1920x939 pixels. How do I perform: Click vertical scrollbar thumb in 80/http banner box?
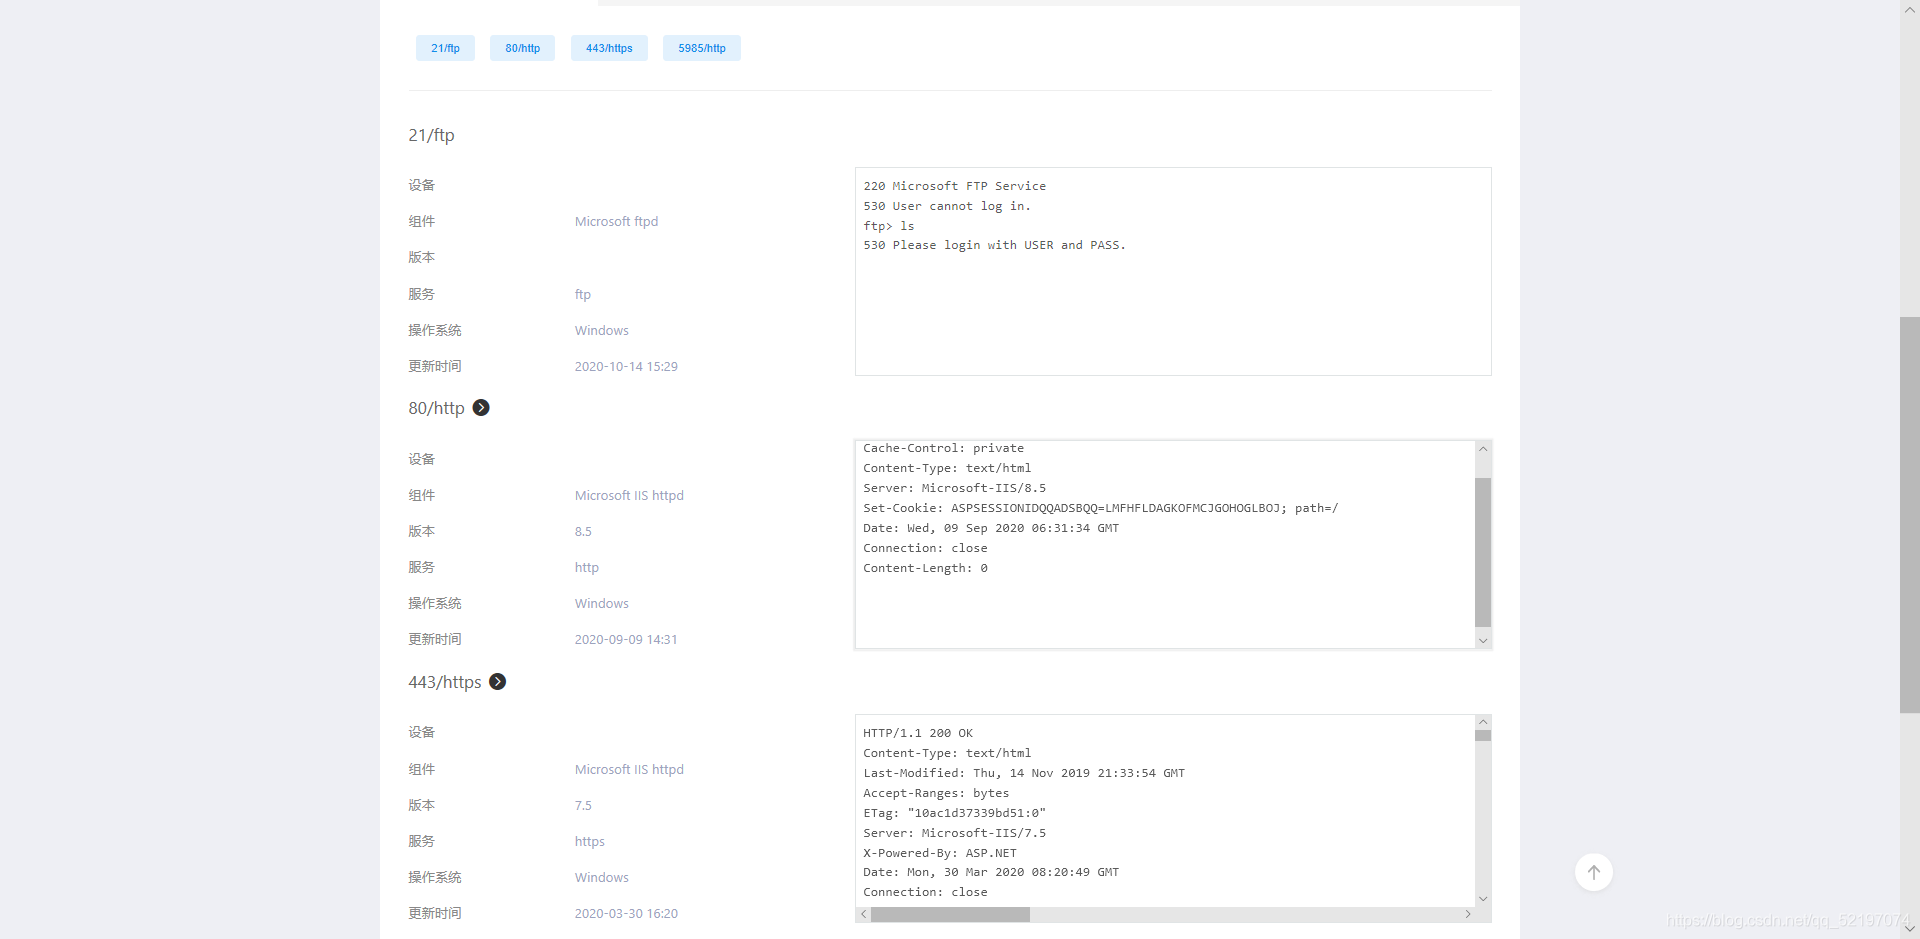(1483, 552)
